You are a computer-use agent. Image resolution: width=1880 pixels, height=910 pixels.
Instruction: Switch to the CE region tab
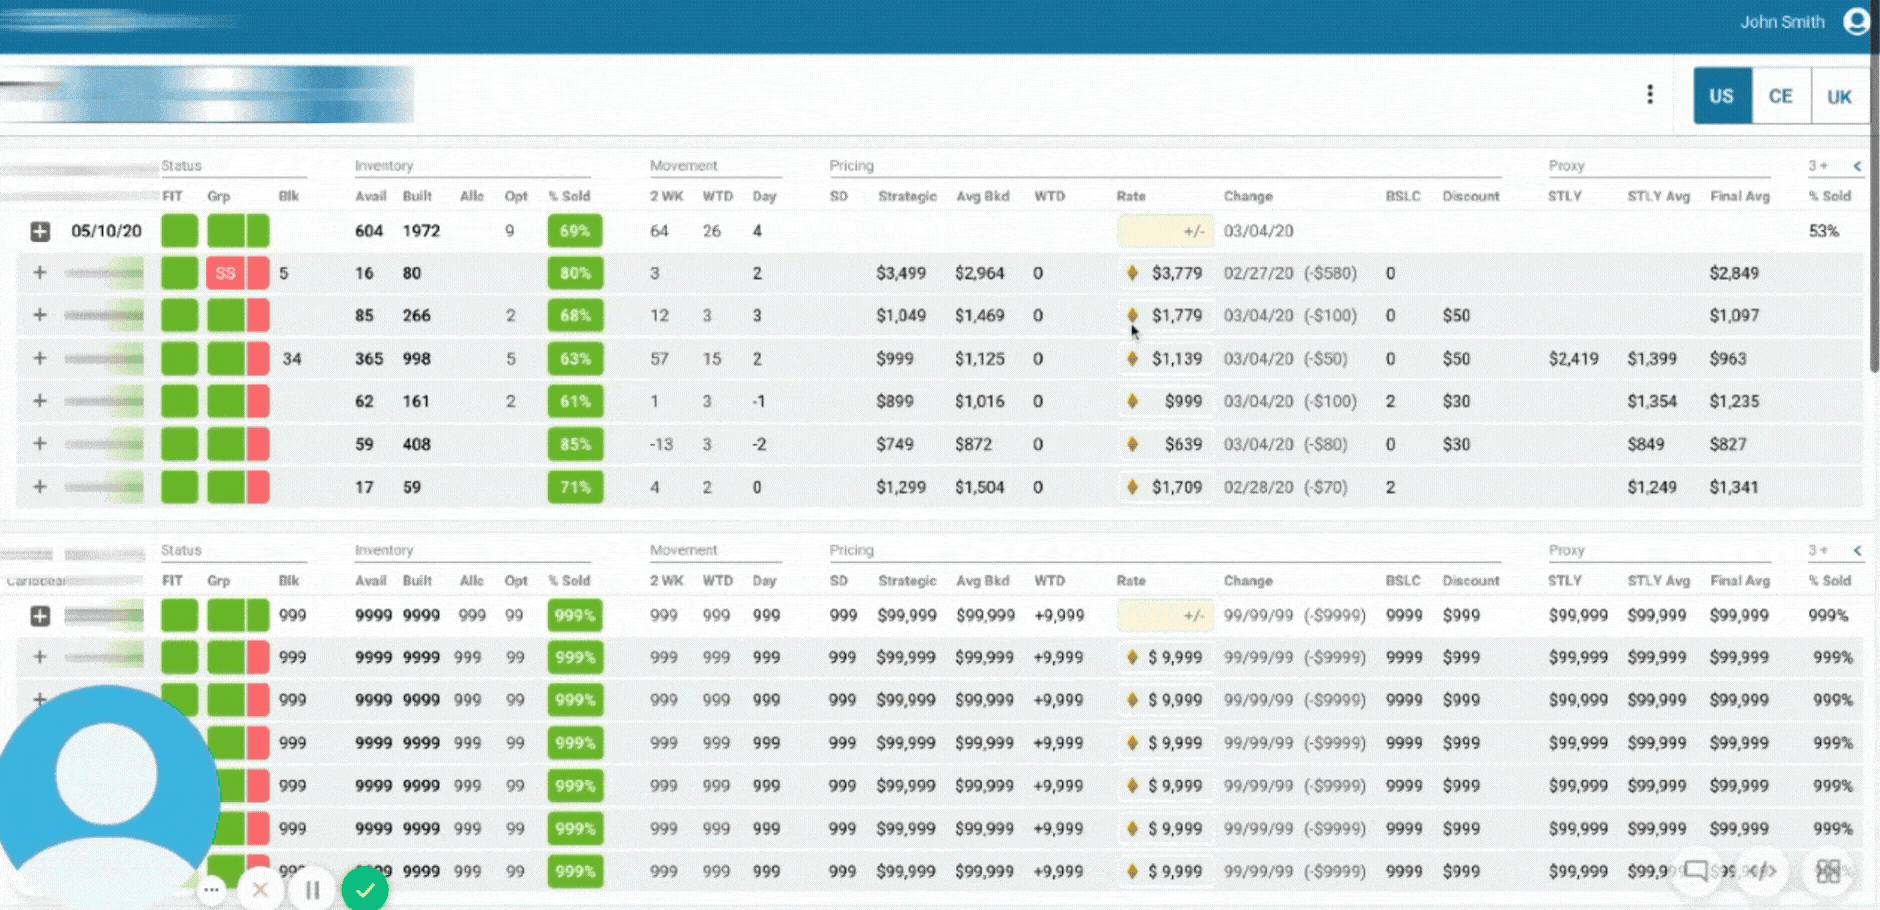pos(1780,96)
